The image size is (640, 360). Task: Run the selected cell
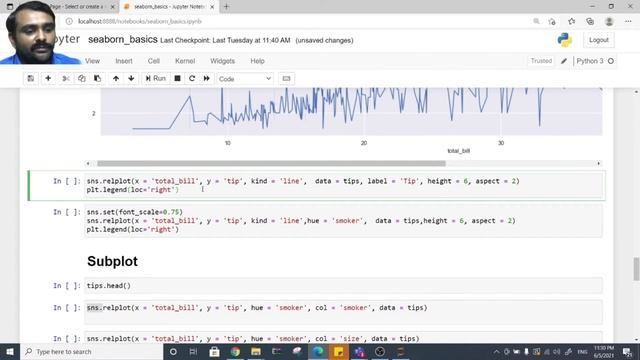[x=156, y=78]
